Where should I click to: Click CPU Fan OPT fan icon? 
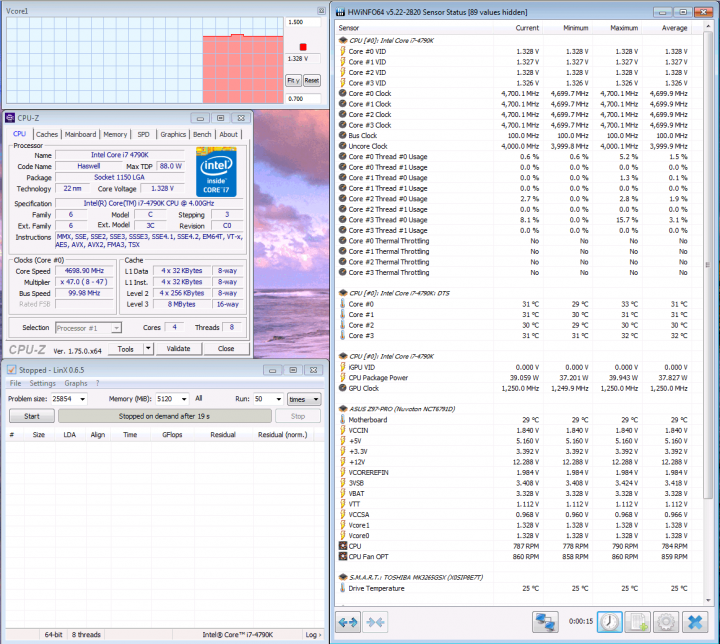click(343, 556)
